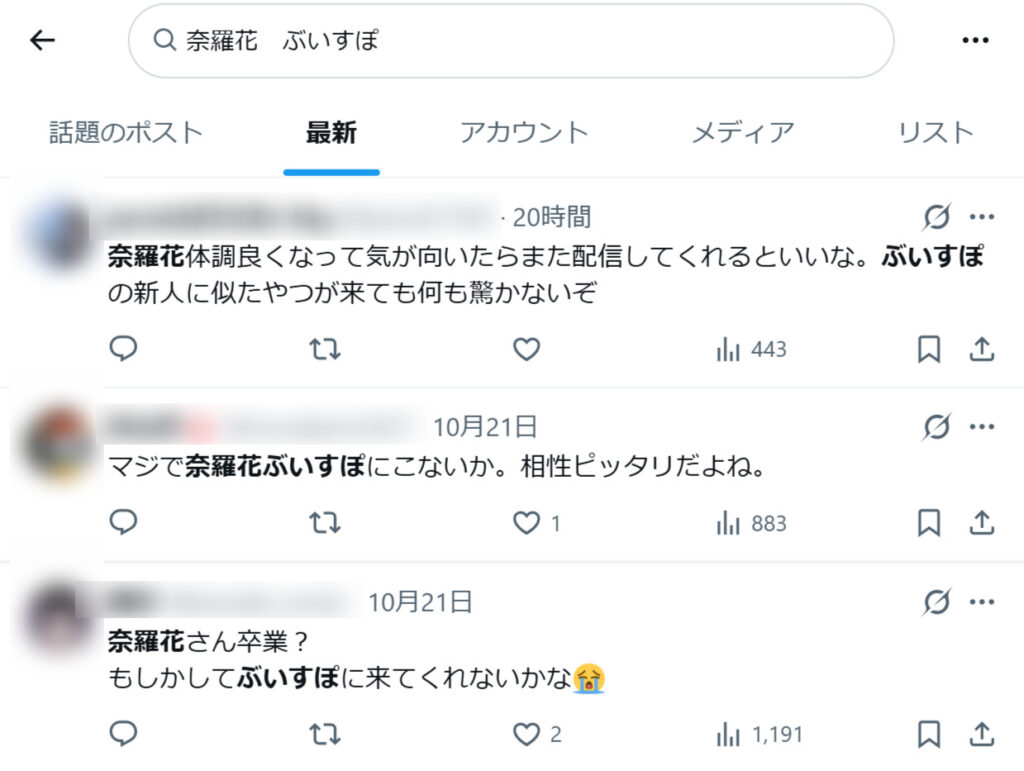Open the more options menu for the first tweet
Image resolution: width=1024 pixels, height=771 pixels.
coord(982,215)
